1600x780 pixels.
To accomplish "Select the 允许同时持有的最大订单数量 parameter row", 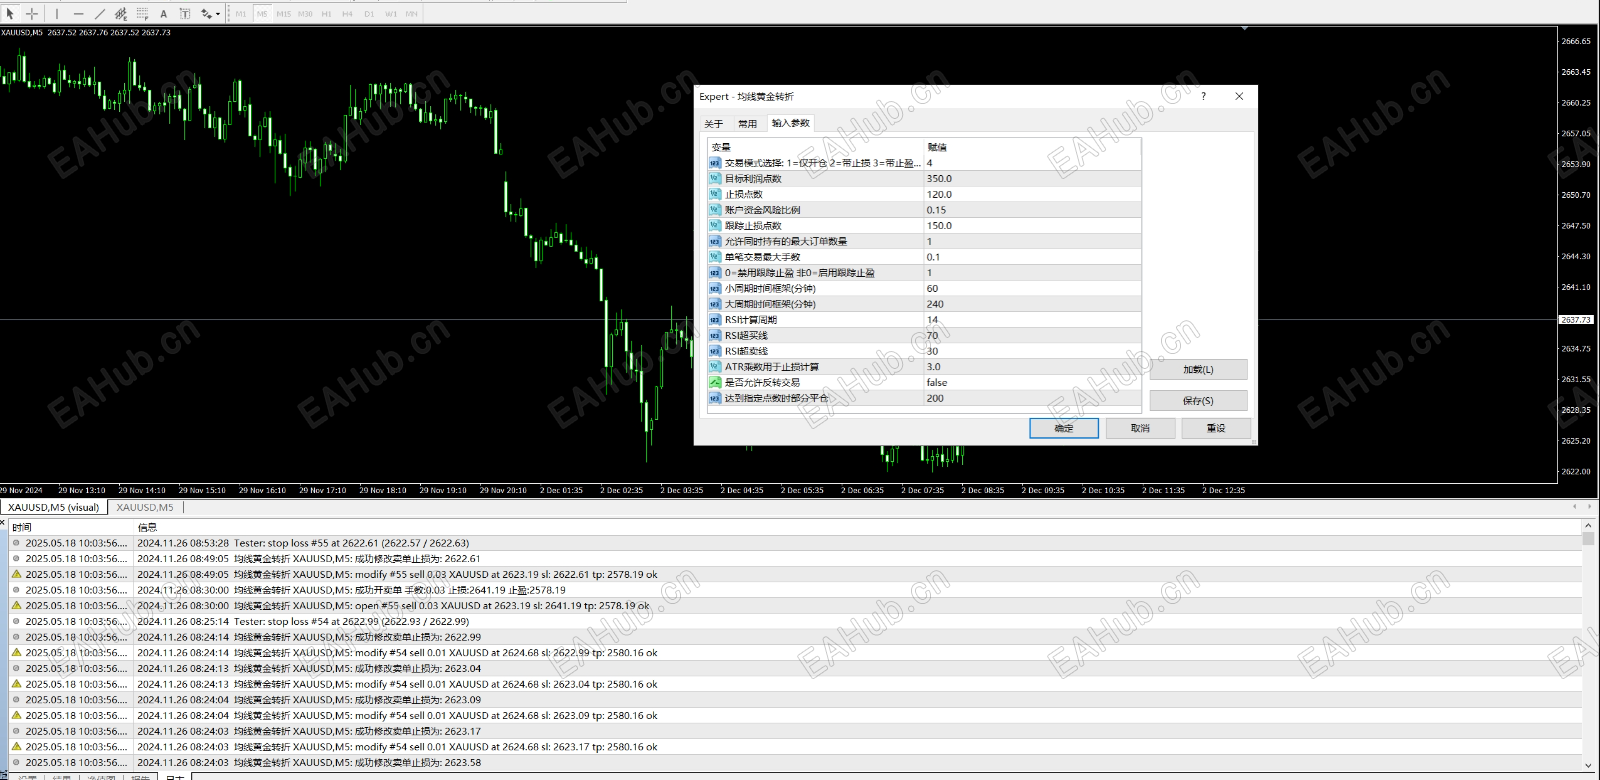I will [x=923, y=241].
